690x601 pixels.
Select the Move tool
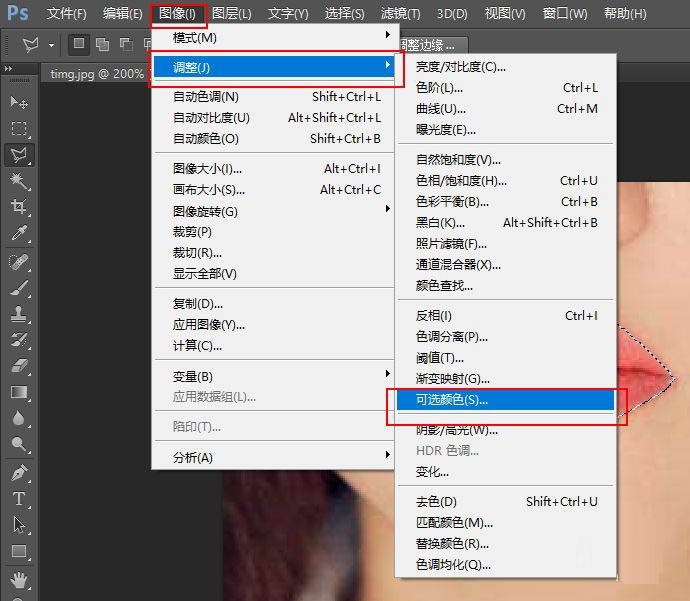[x=19, y=102]
